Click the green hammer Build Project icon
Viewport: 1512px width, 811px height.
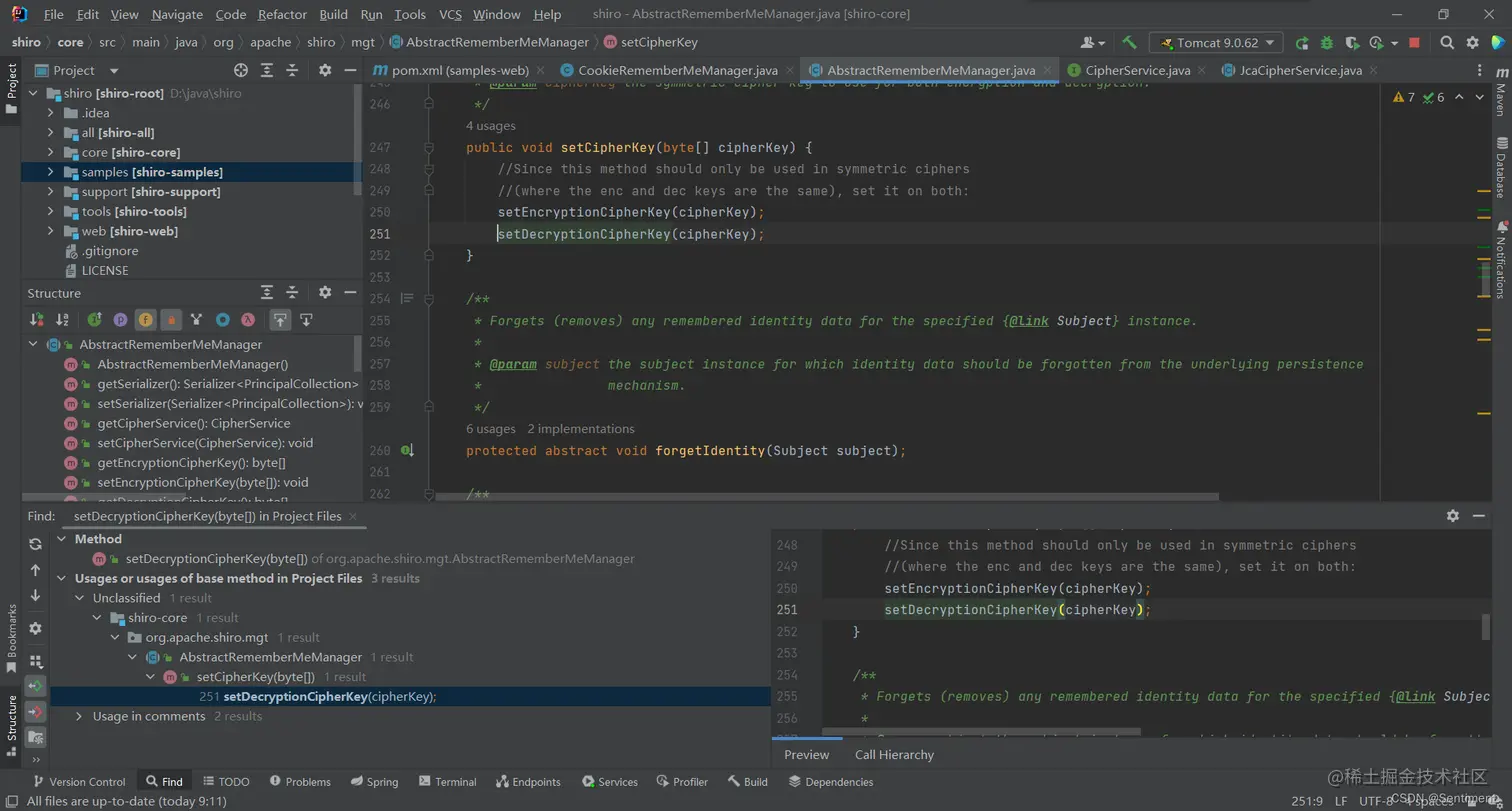pos(1129,43)
